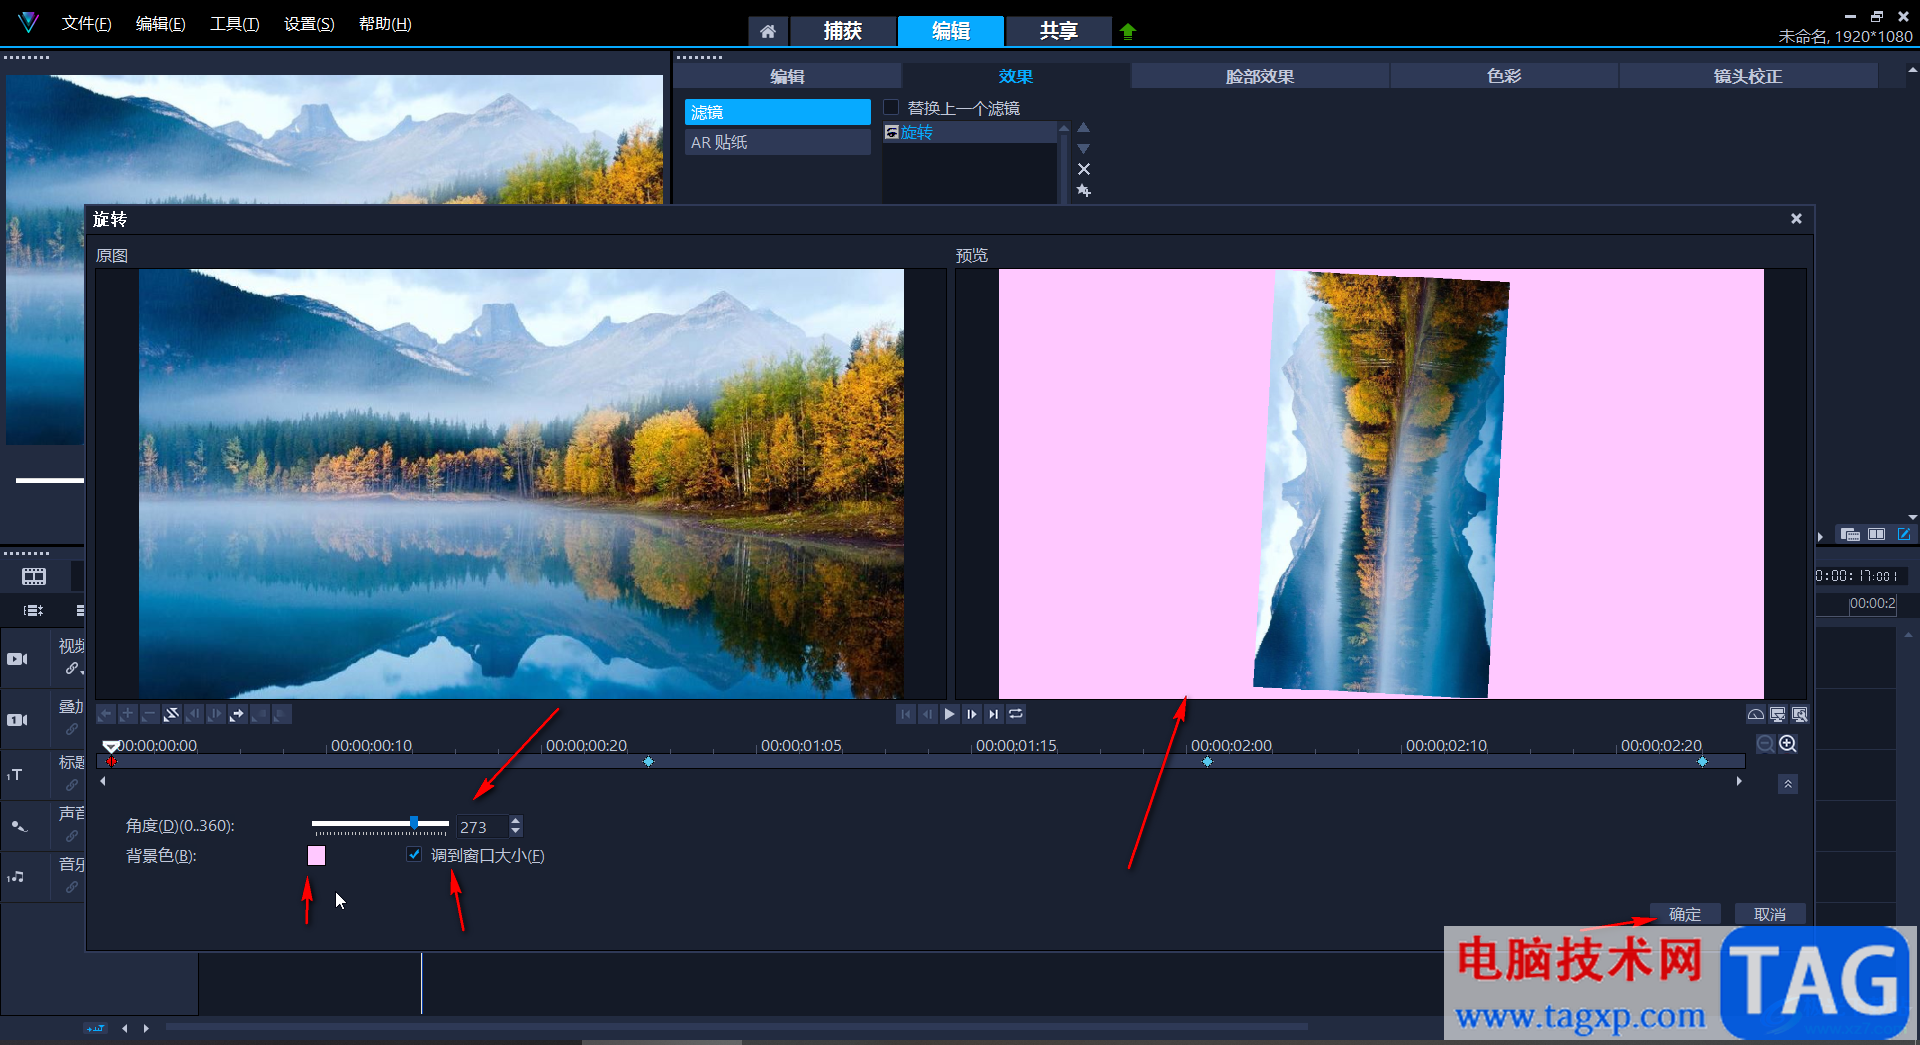This screenshot has height=1045, width=1920.
Task: Click the angle slider handle
Action: coord(414,823)
